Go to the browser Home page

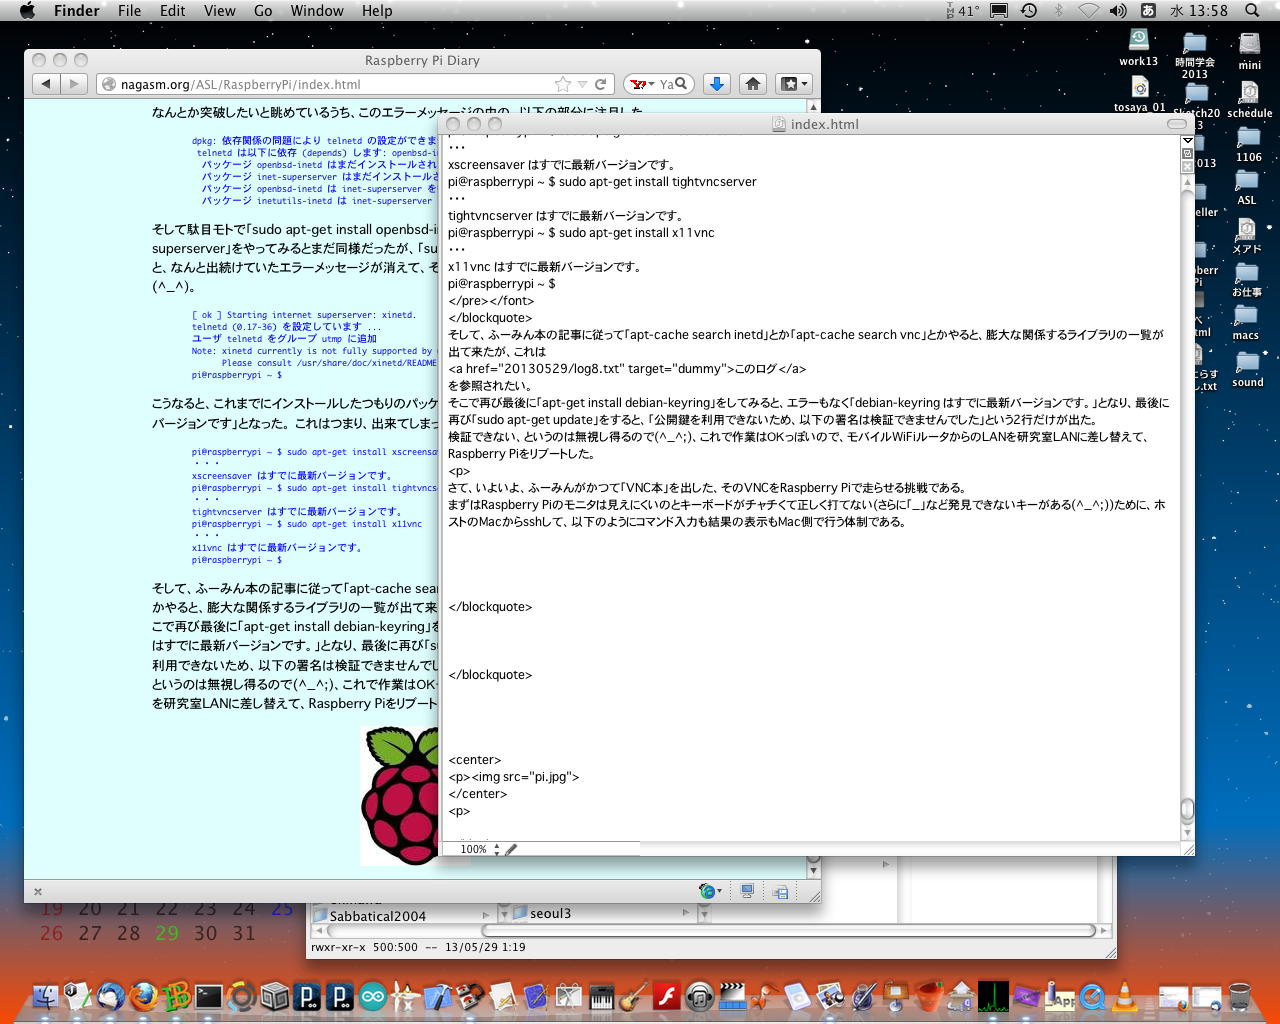point(753,84)
